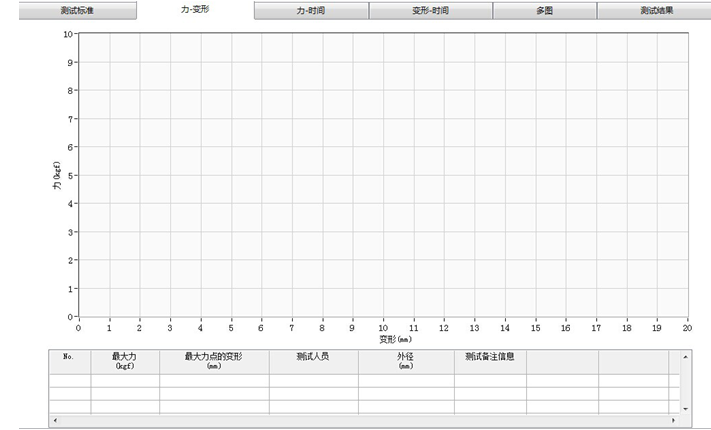Click the table's vertical scrollbar up arrow
Screen dimensions: 711x430
click(x=685, y=356)
